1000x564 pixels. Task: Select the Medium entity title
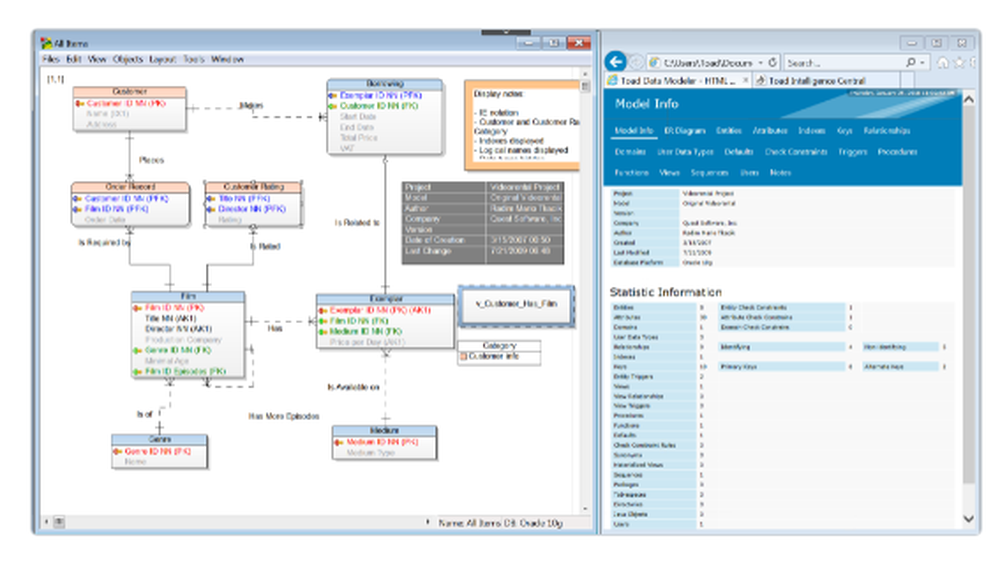click(385, 431)
